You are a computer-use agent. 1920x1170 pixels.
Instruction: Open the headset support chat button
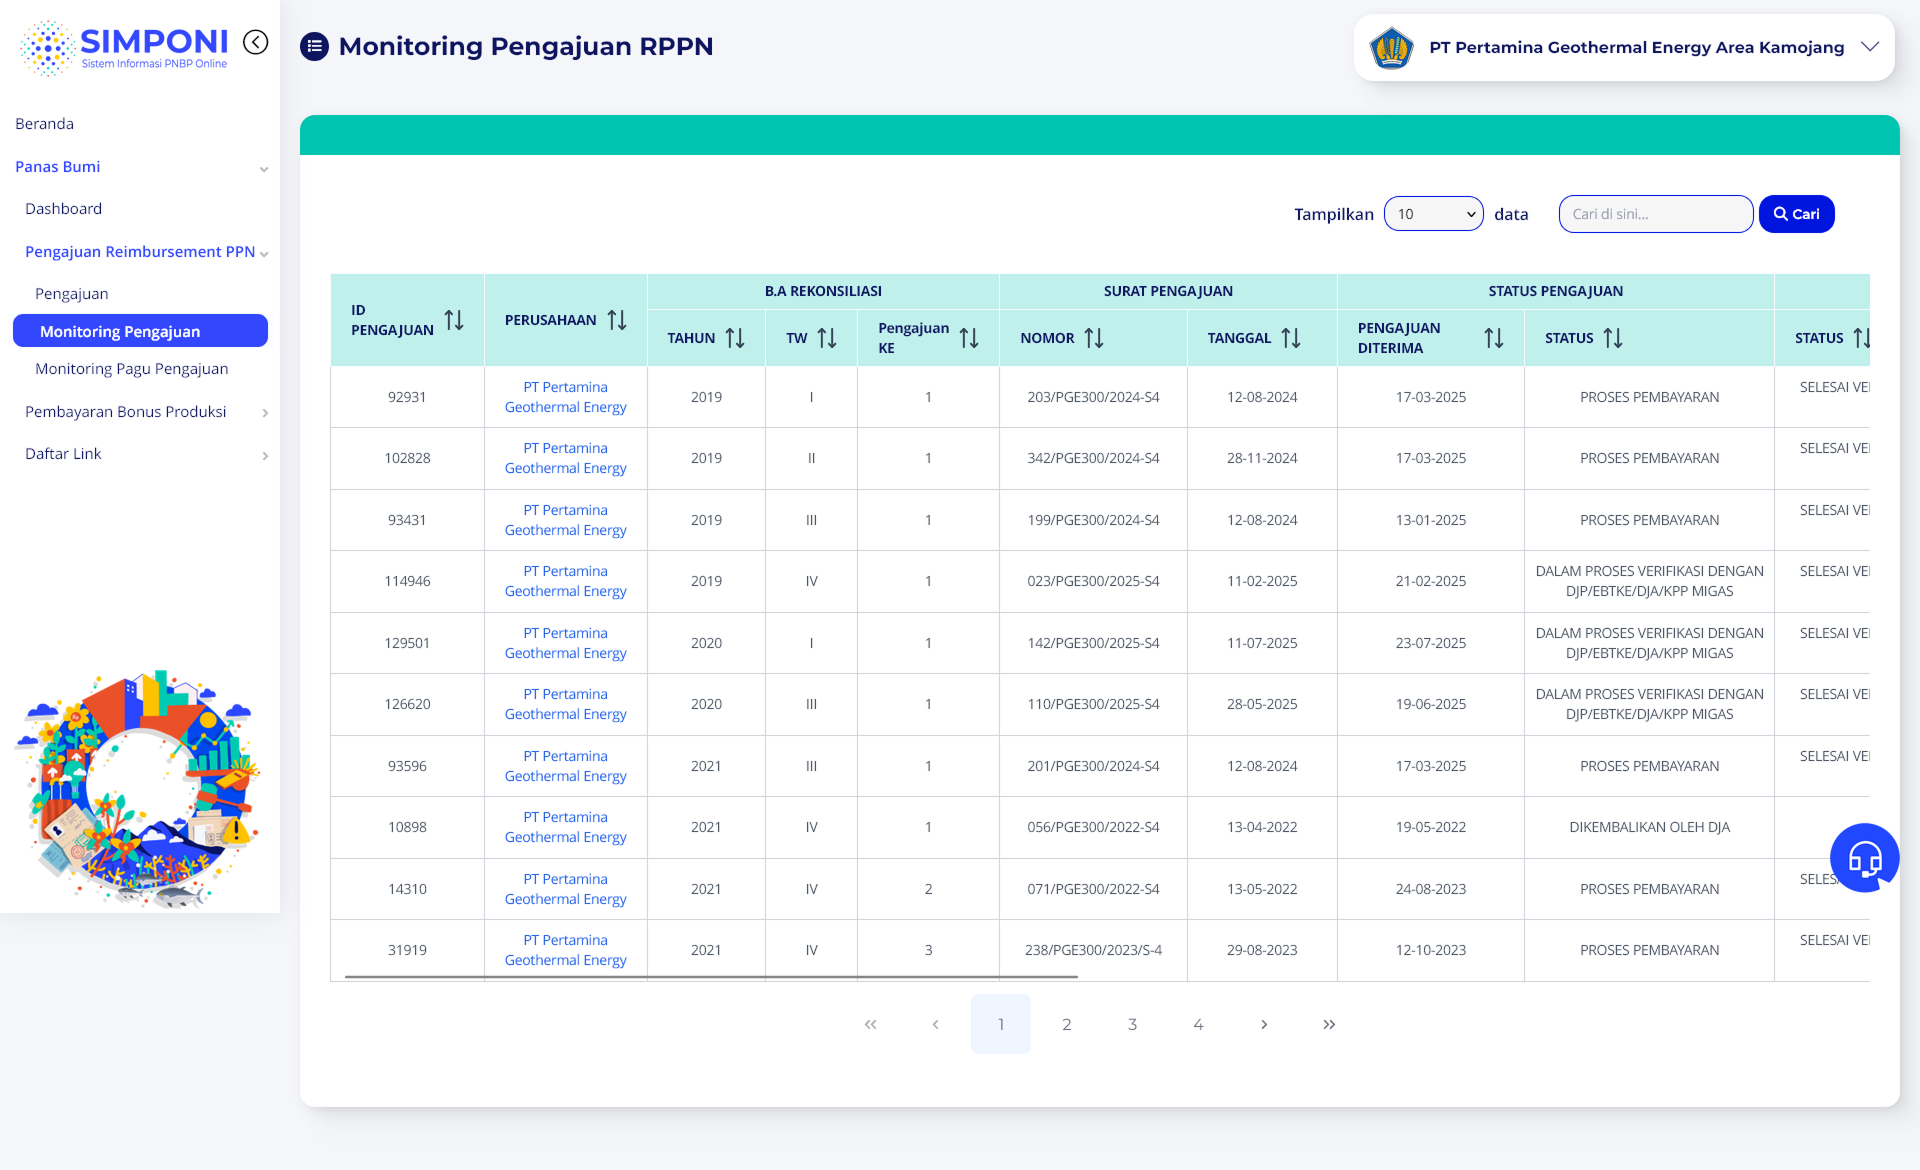[x=1864, y=858]
